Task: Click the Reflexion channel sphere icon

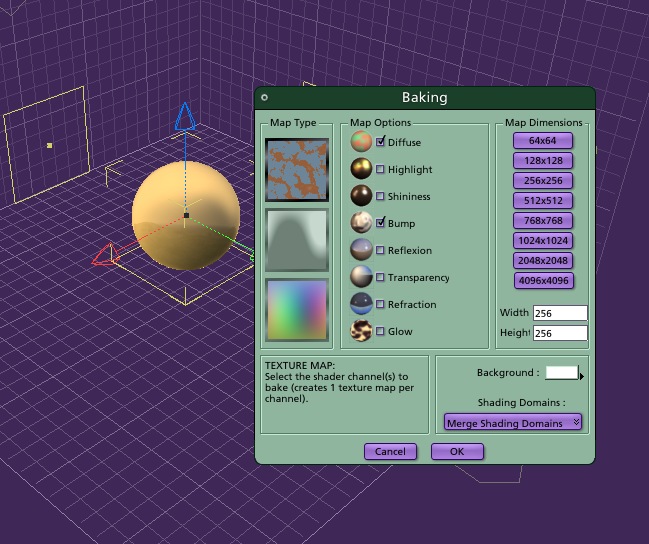Action: tap(361, 250)
